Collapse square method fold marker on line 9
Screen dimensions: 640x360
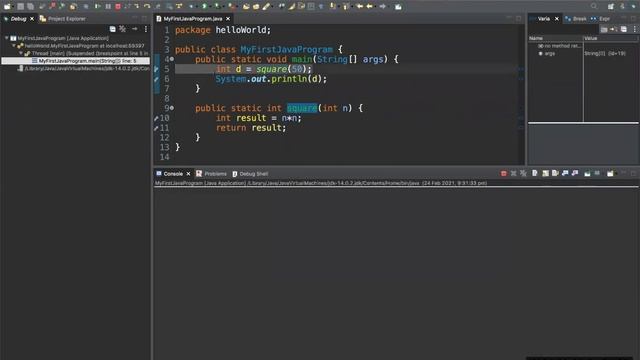tap(172, 108)
